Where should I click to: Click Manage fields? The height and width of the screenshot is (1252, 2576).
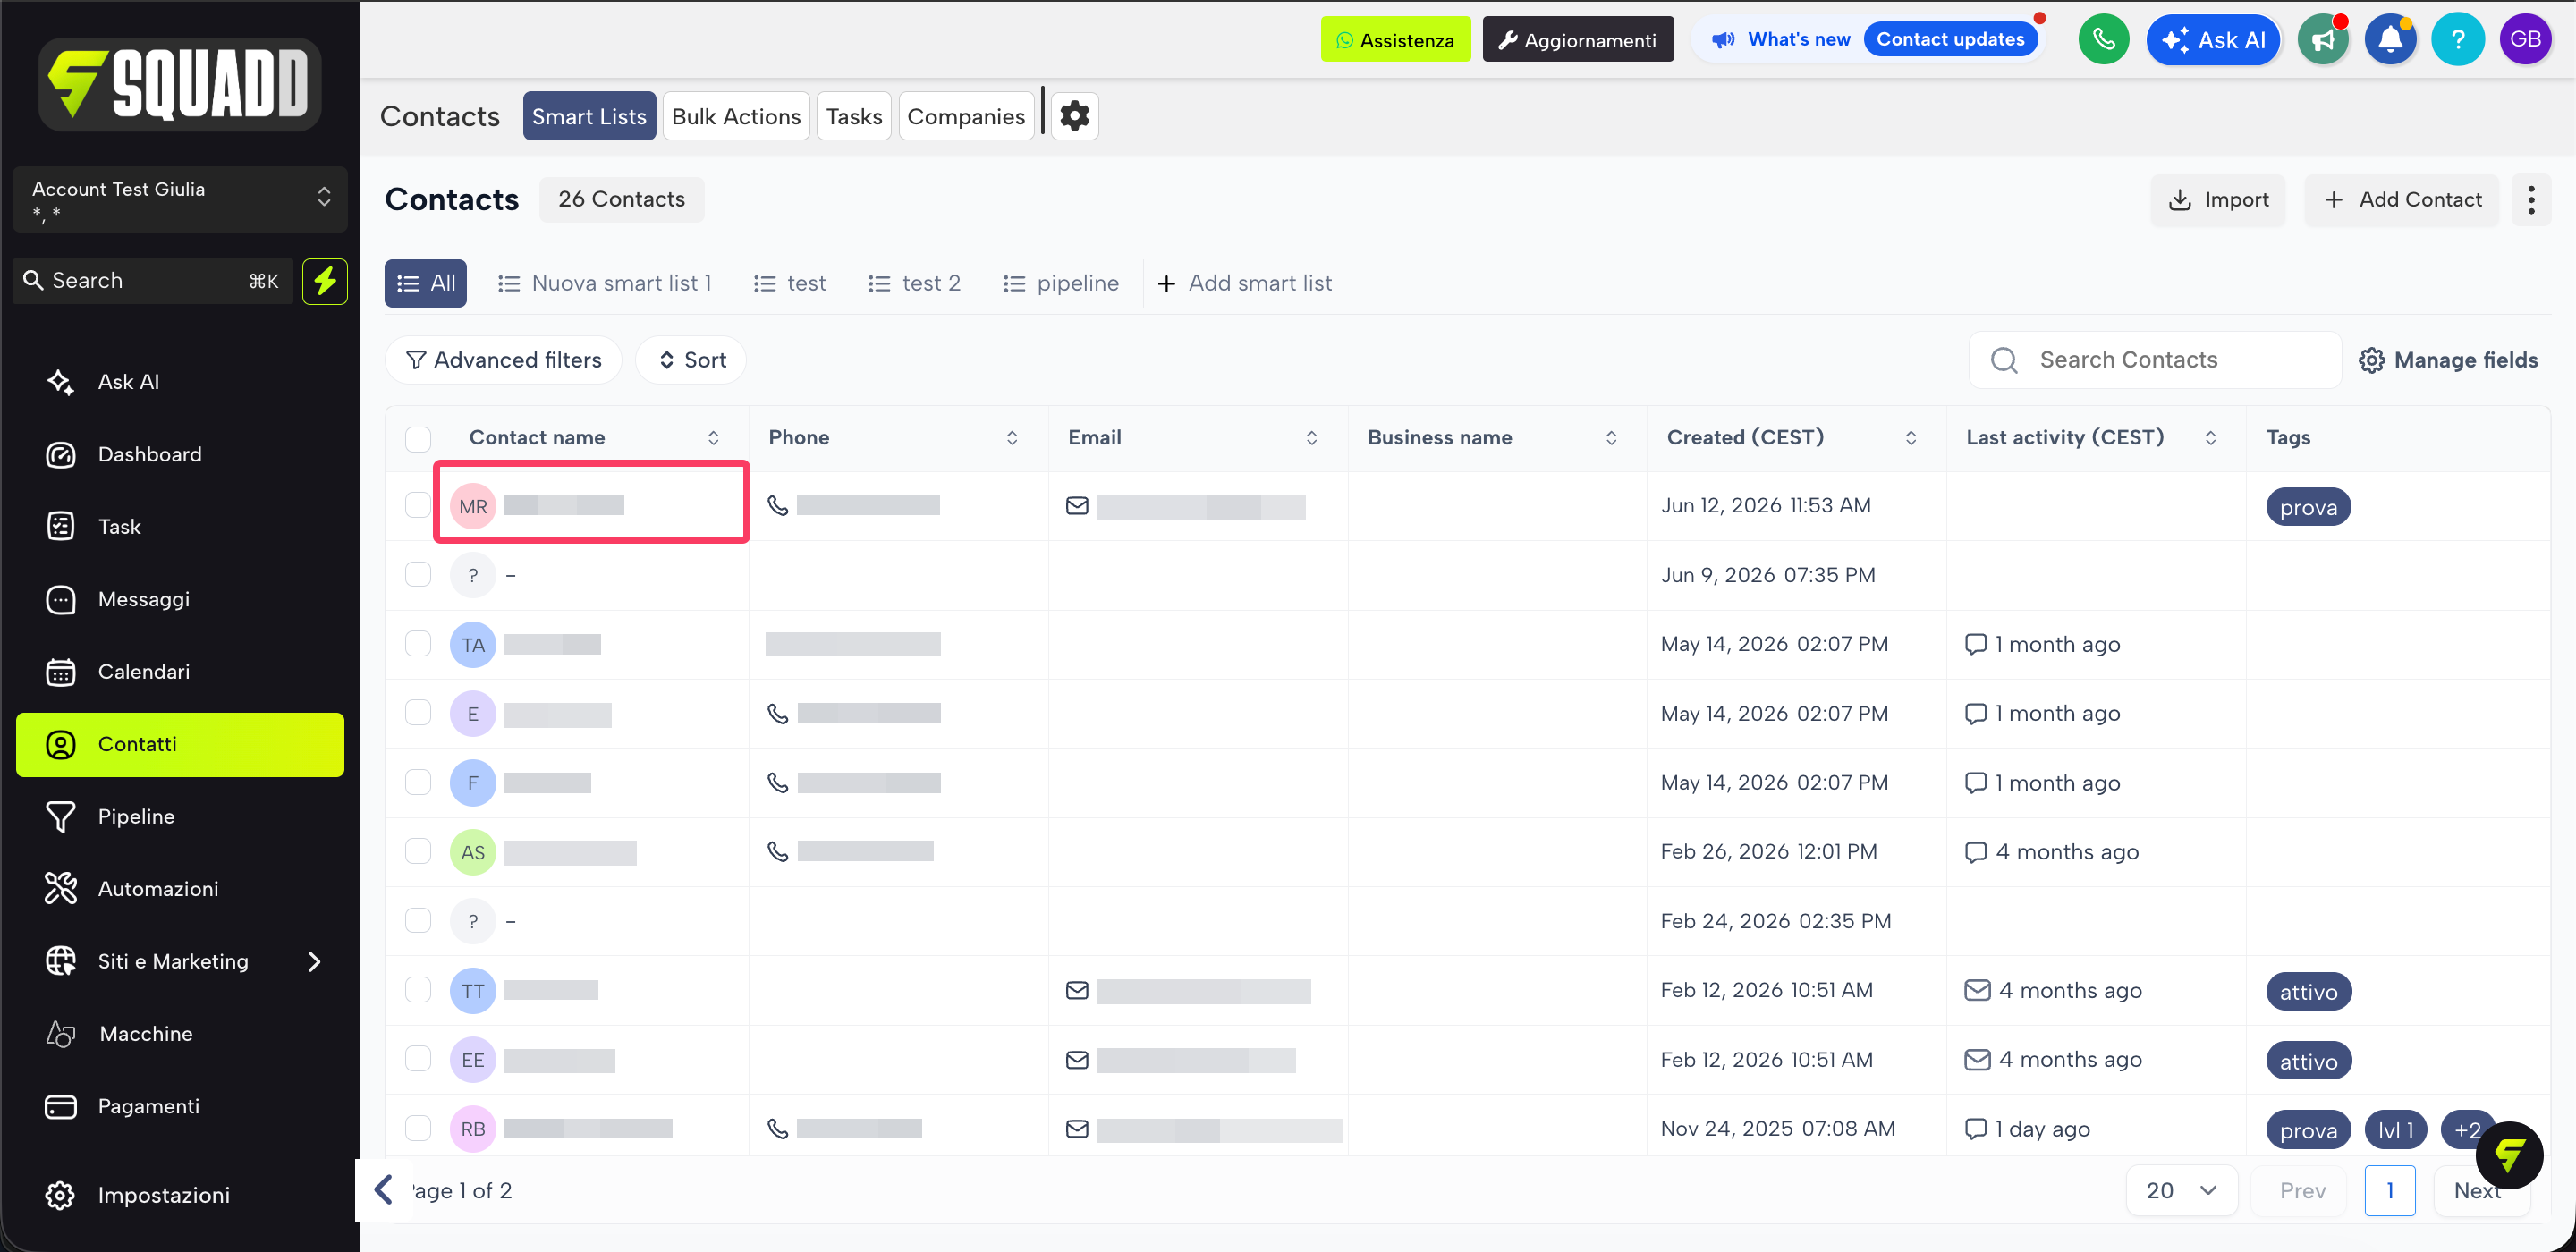[2448, 360]
